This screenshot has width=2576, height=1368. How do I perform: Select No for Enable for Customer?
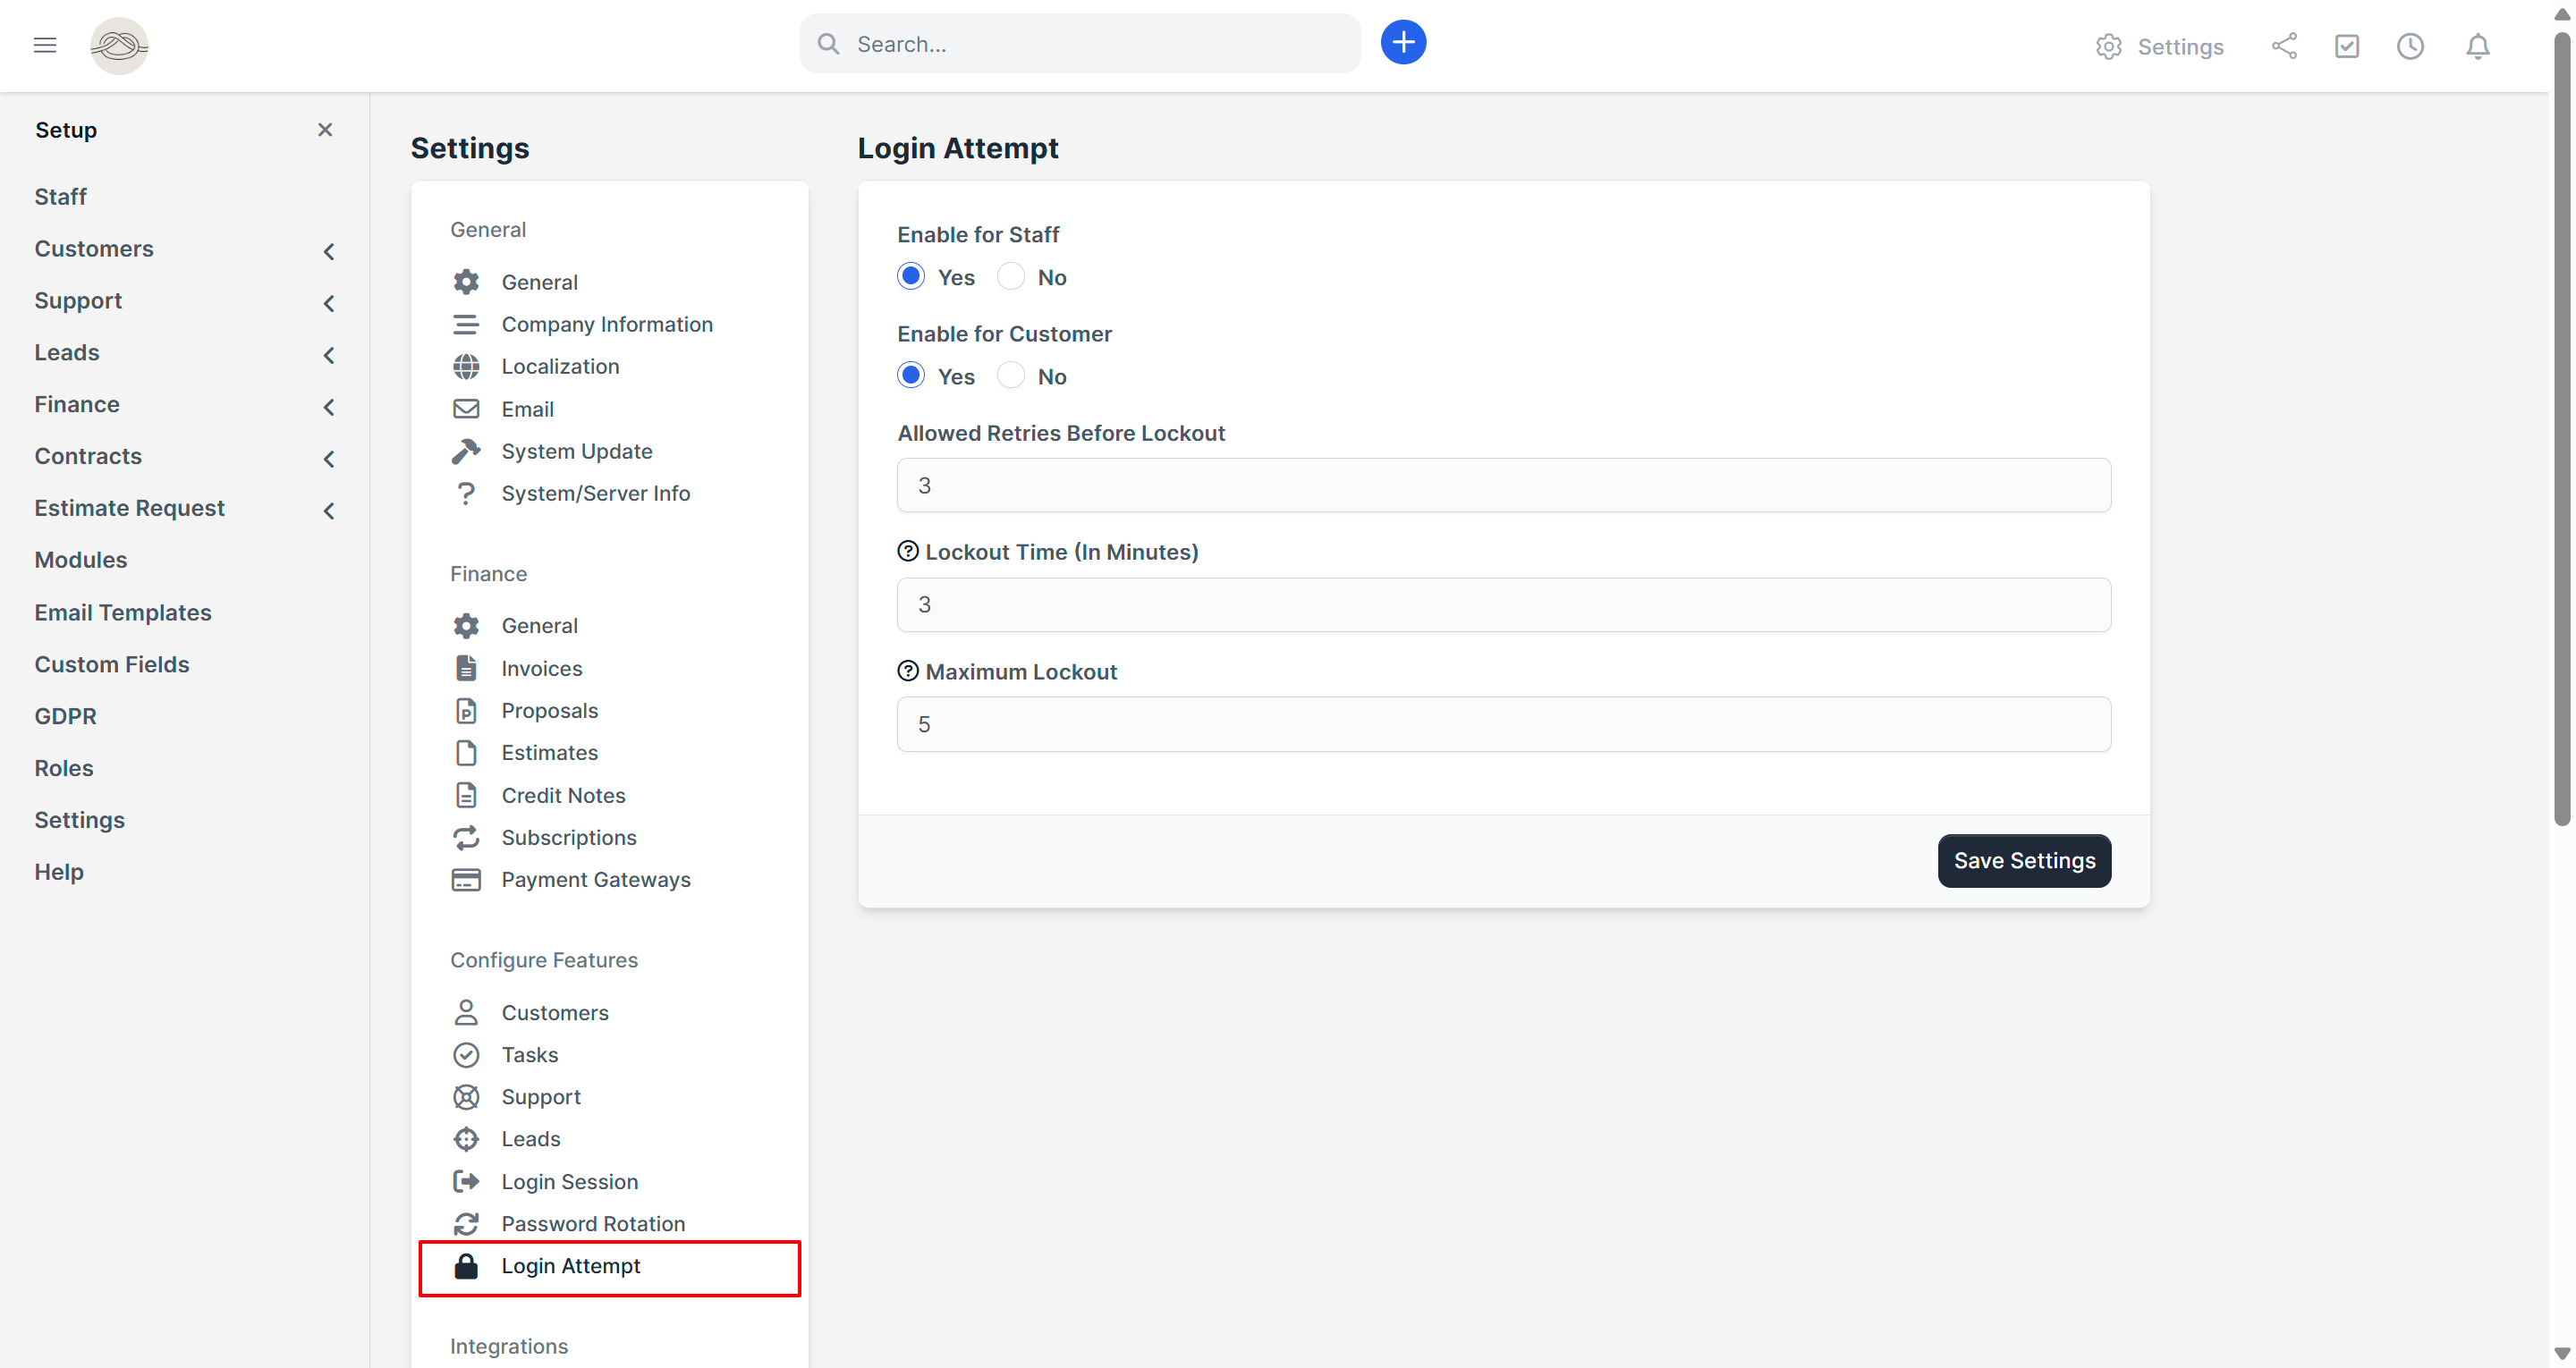pyautogui.click(x=1011, y=376)
